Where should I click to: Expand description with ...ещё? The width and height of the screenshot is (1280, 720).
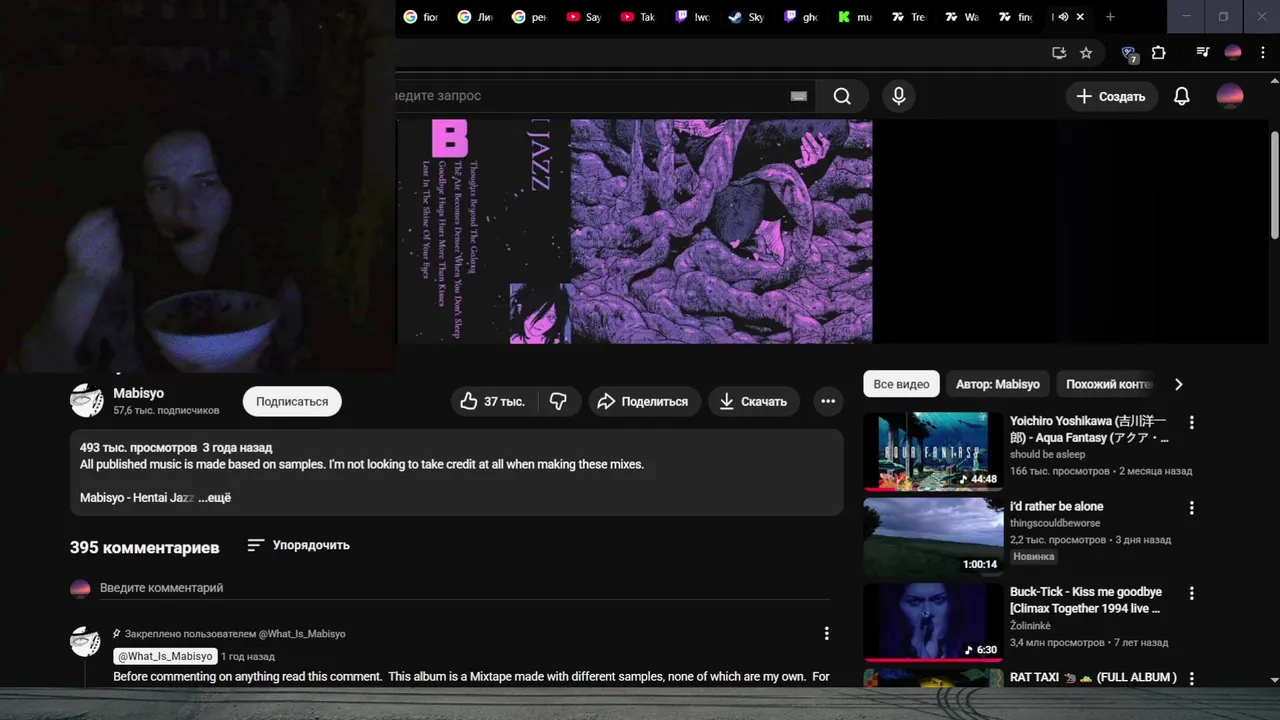[x=215, y=497]
